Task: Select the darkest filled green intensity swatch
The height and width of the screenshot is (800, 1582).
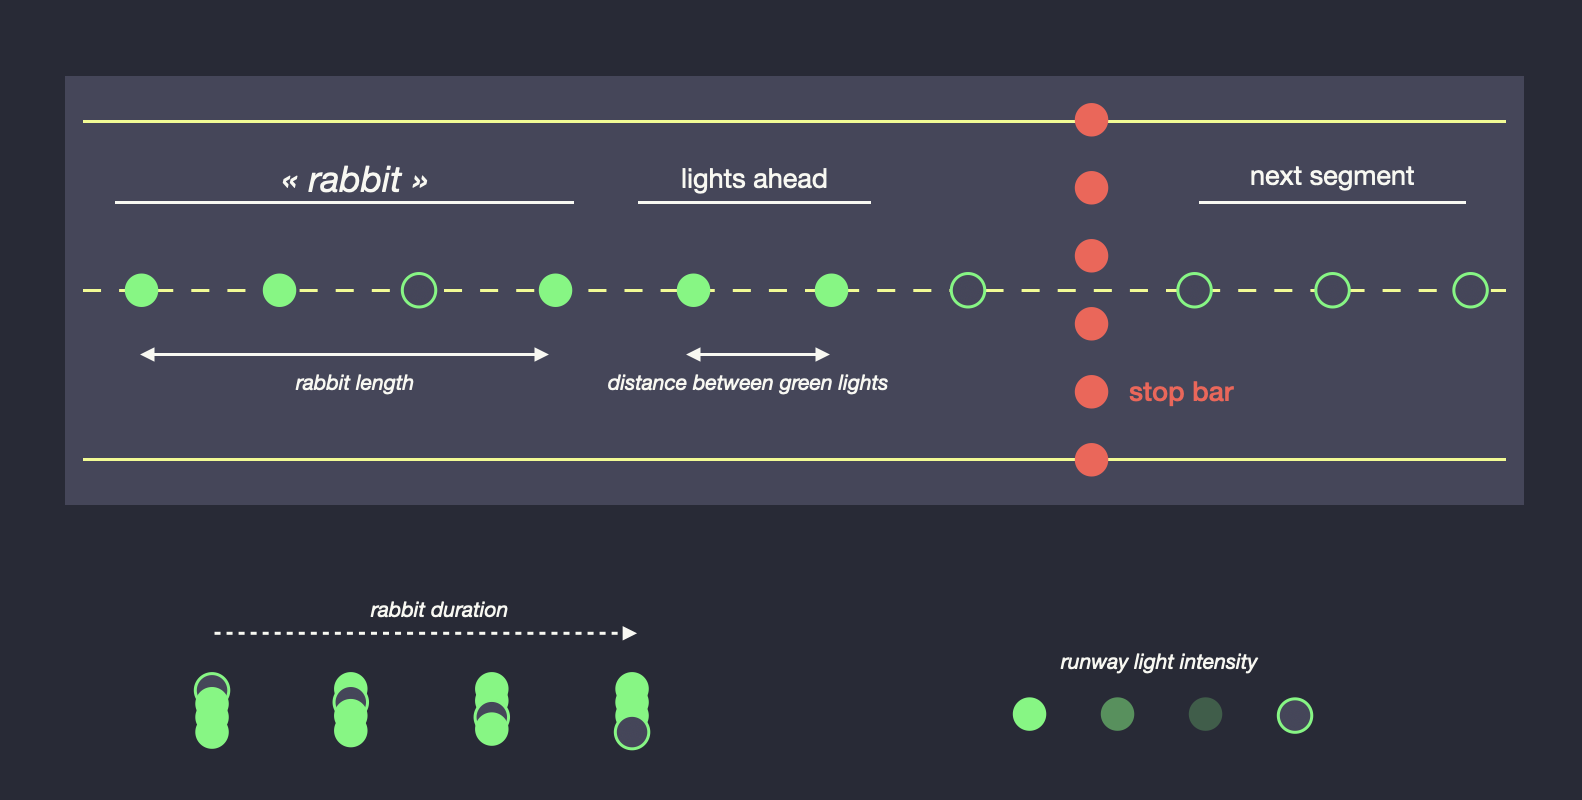Action: [1205, 714]
